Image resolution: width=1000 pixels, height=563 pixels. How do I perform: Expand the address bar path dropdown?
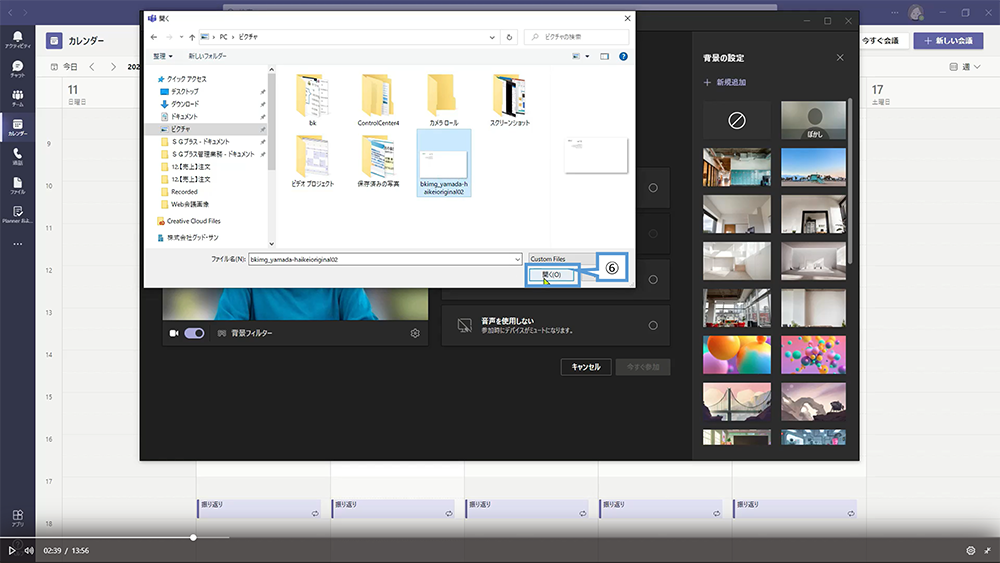tap(492, 37)
